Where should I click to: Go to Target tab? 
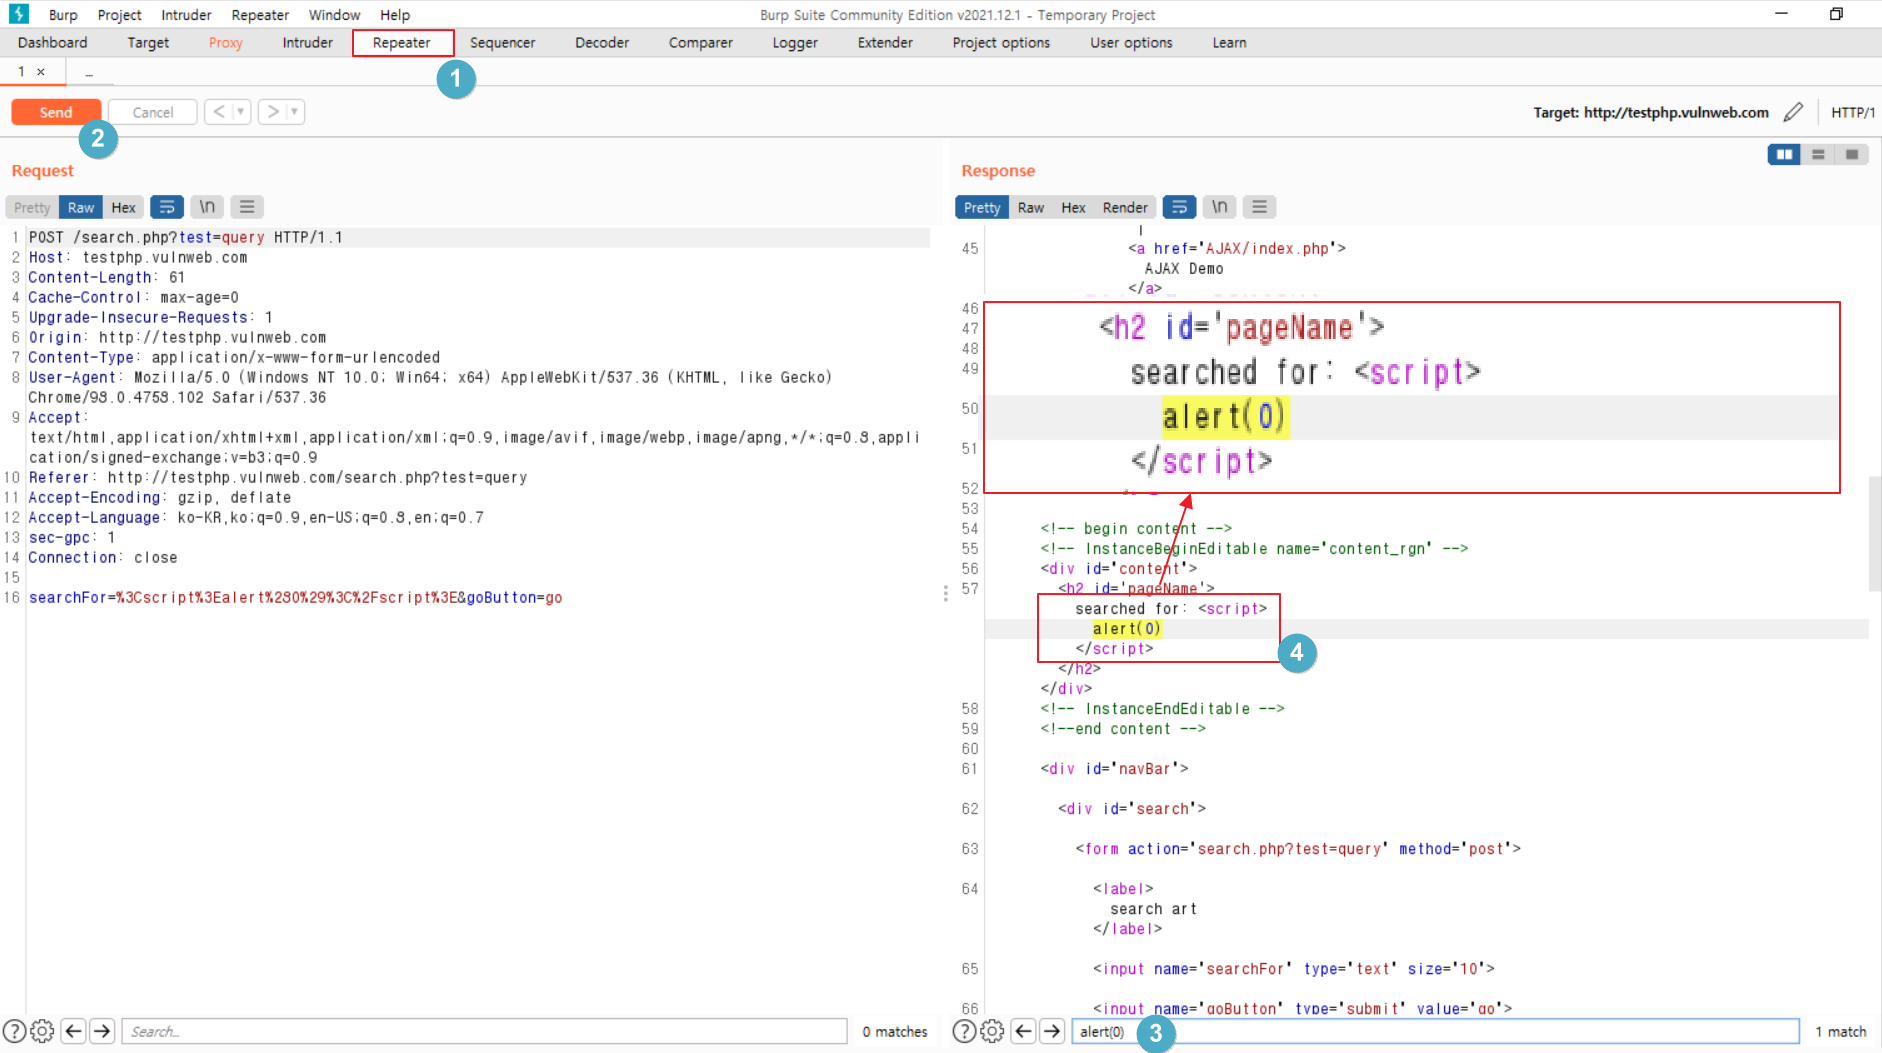[x=148, y=43]
